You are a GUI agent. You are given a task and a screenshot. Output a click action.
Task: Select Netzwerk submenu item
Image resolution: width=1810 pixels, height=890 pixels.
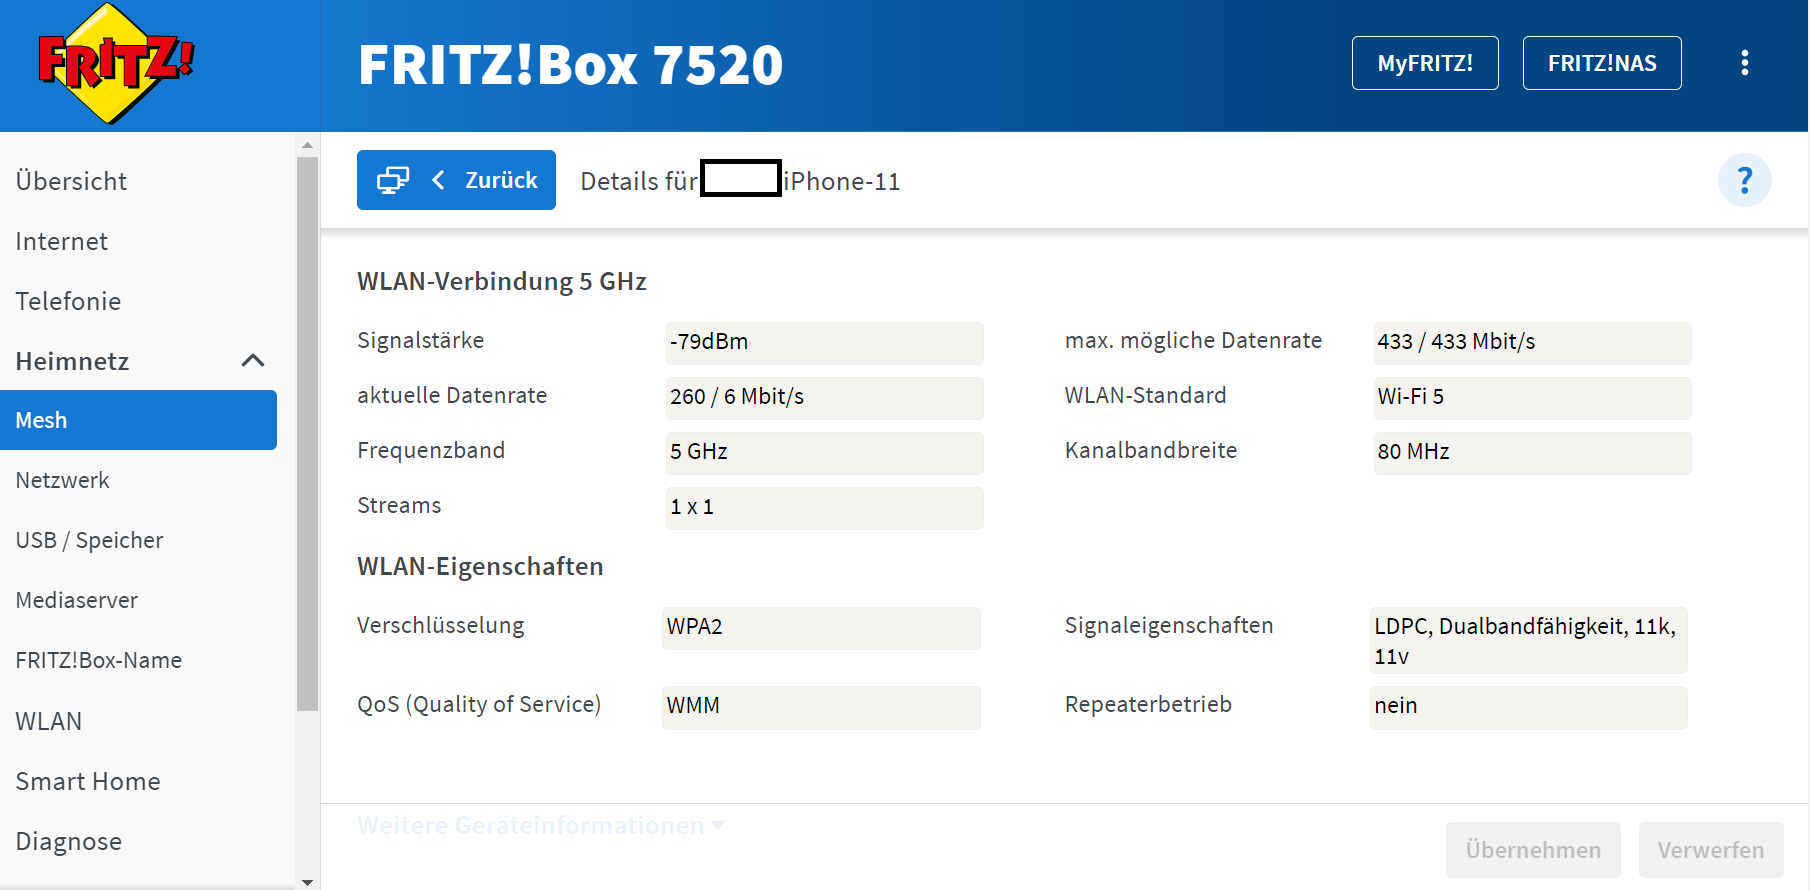point(62,480)
